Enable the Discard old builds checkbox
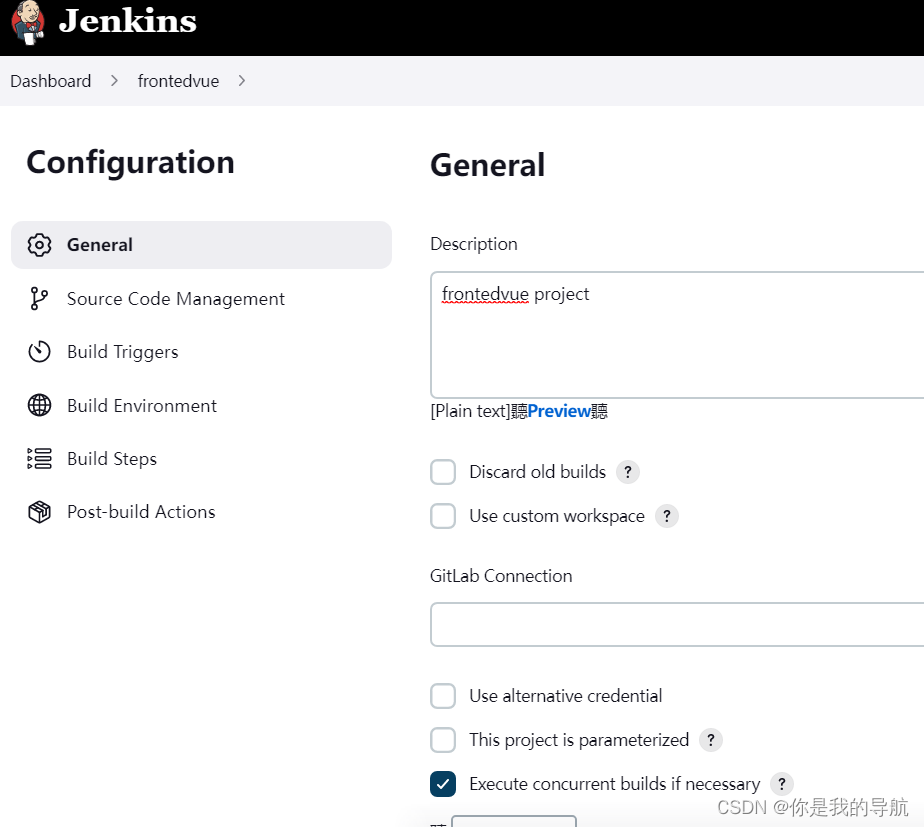Image resolution: width=924 pixels, height=827 pixels. pos(443,471)
